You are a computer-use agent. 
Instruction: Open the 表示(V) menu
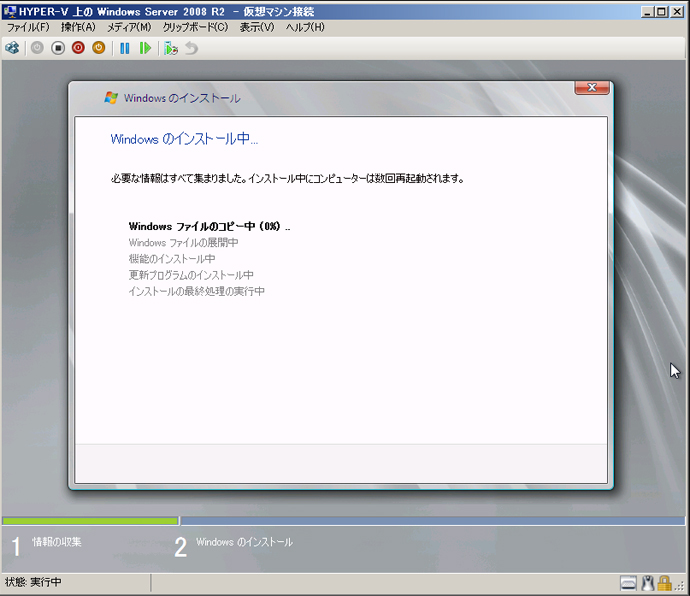coord(257,27)
